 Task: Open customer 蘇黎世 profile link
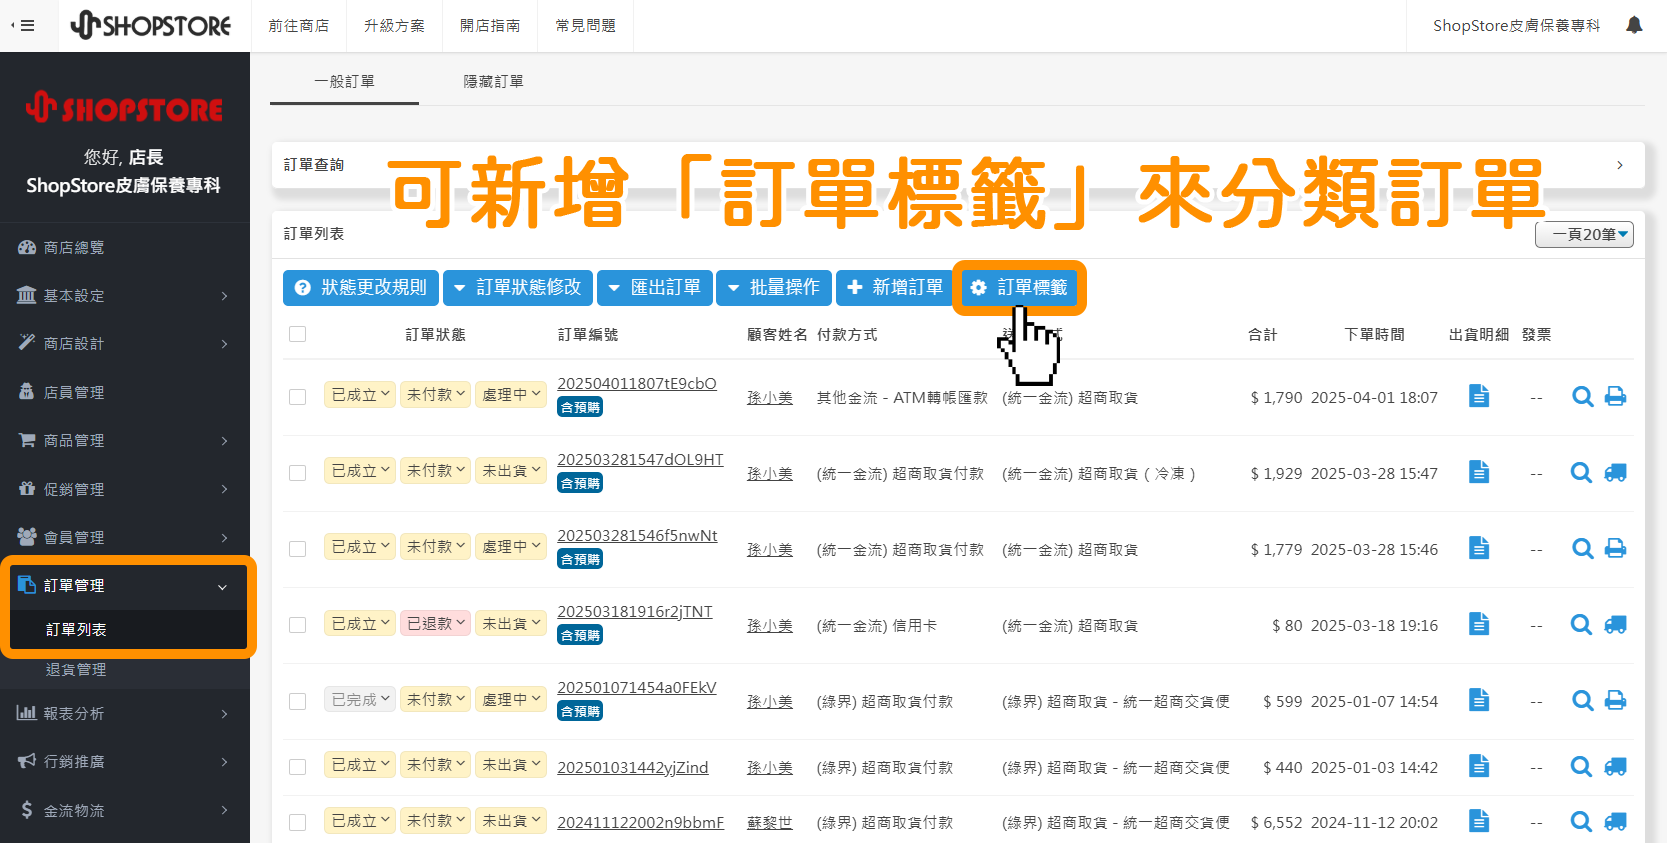(x=770, y=823)
